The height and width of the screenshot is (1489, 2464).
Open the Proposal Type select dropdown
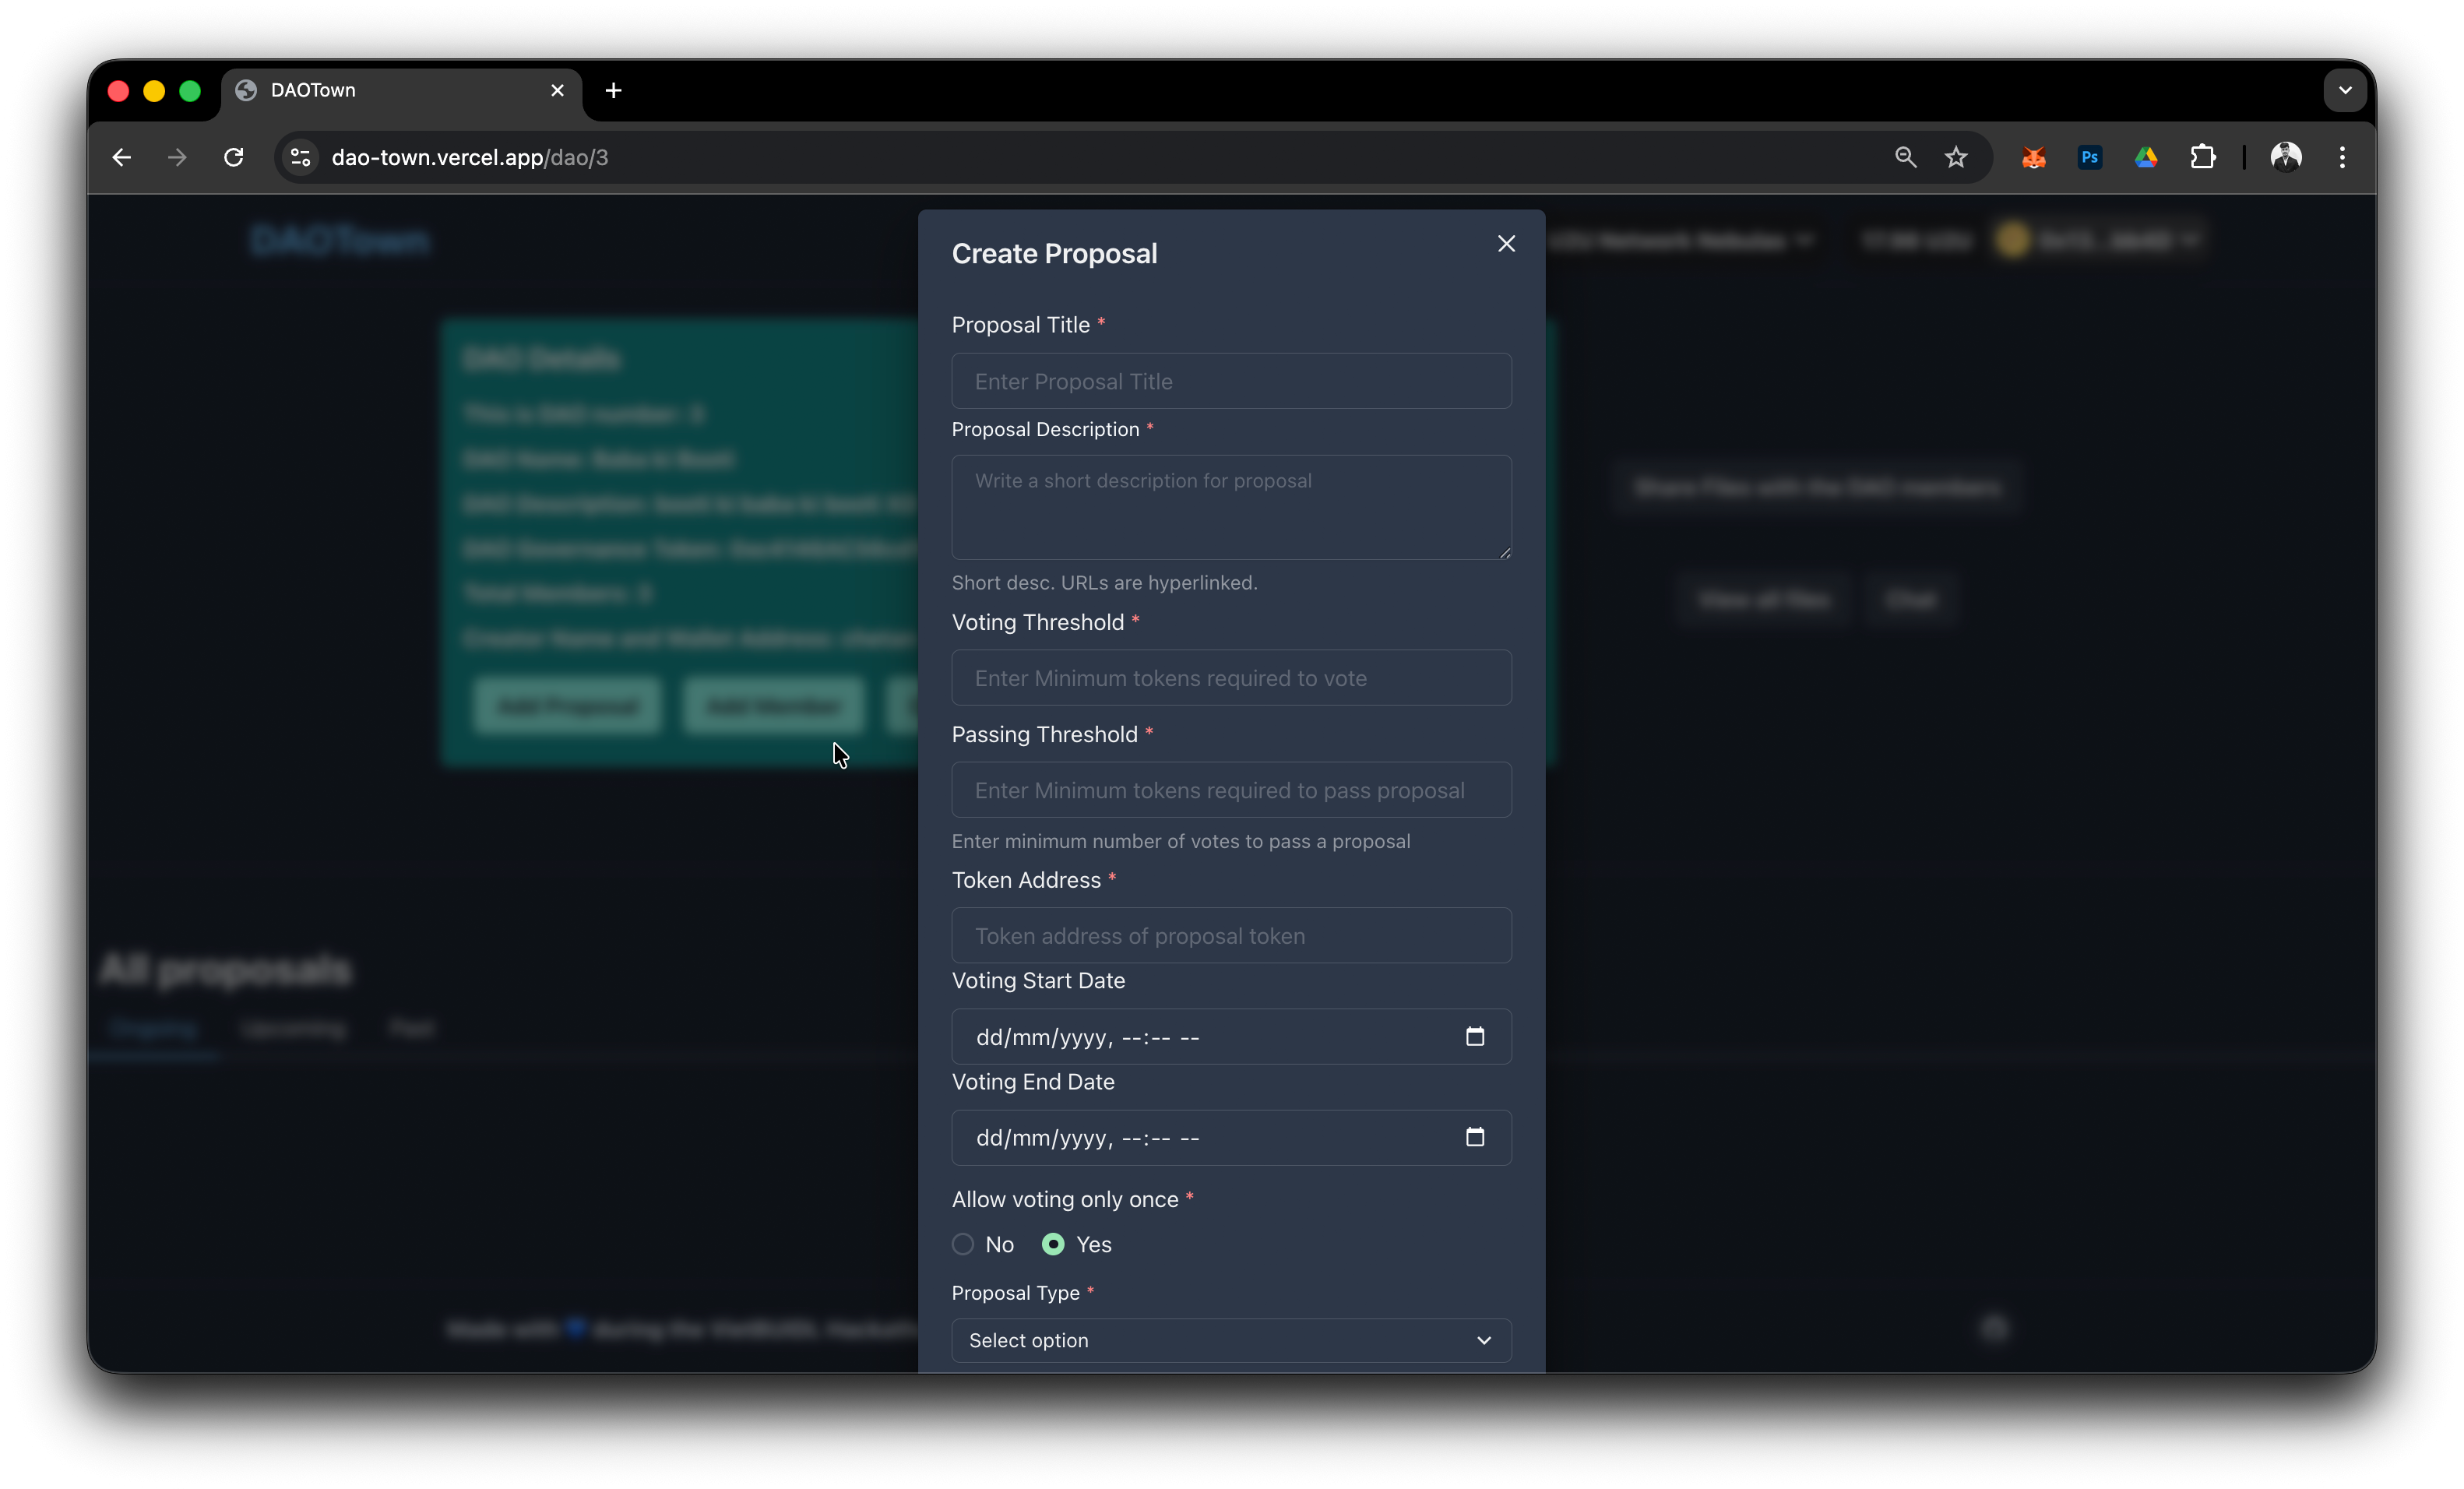(1231, 1340)
